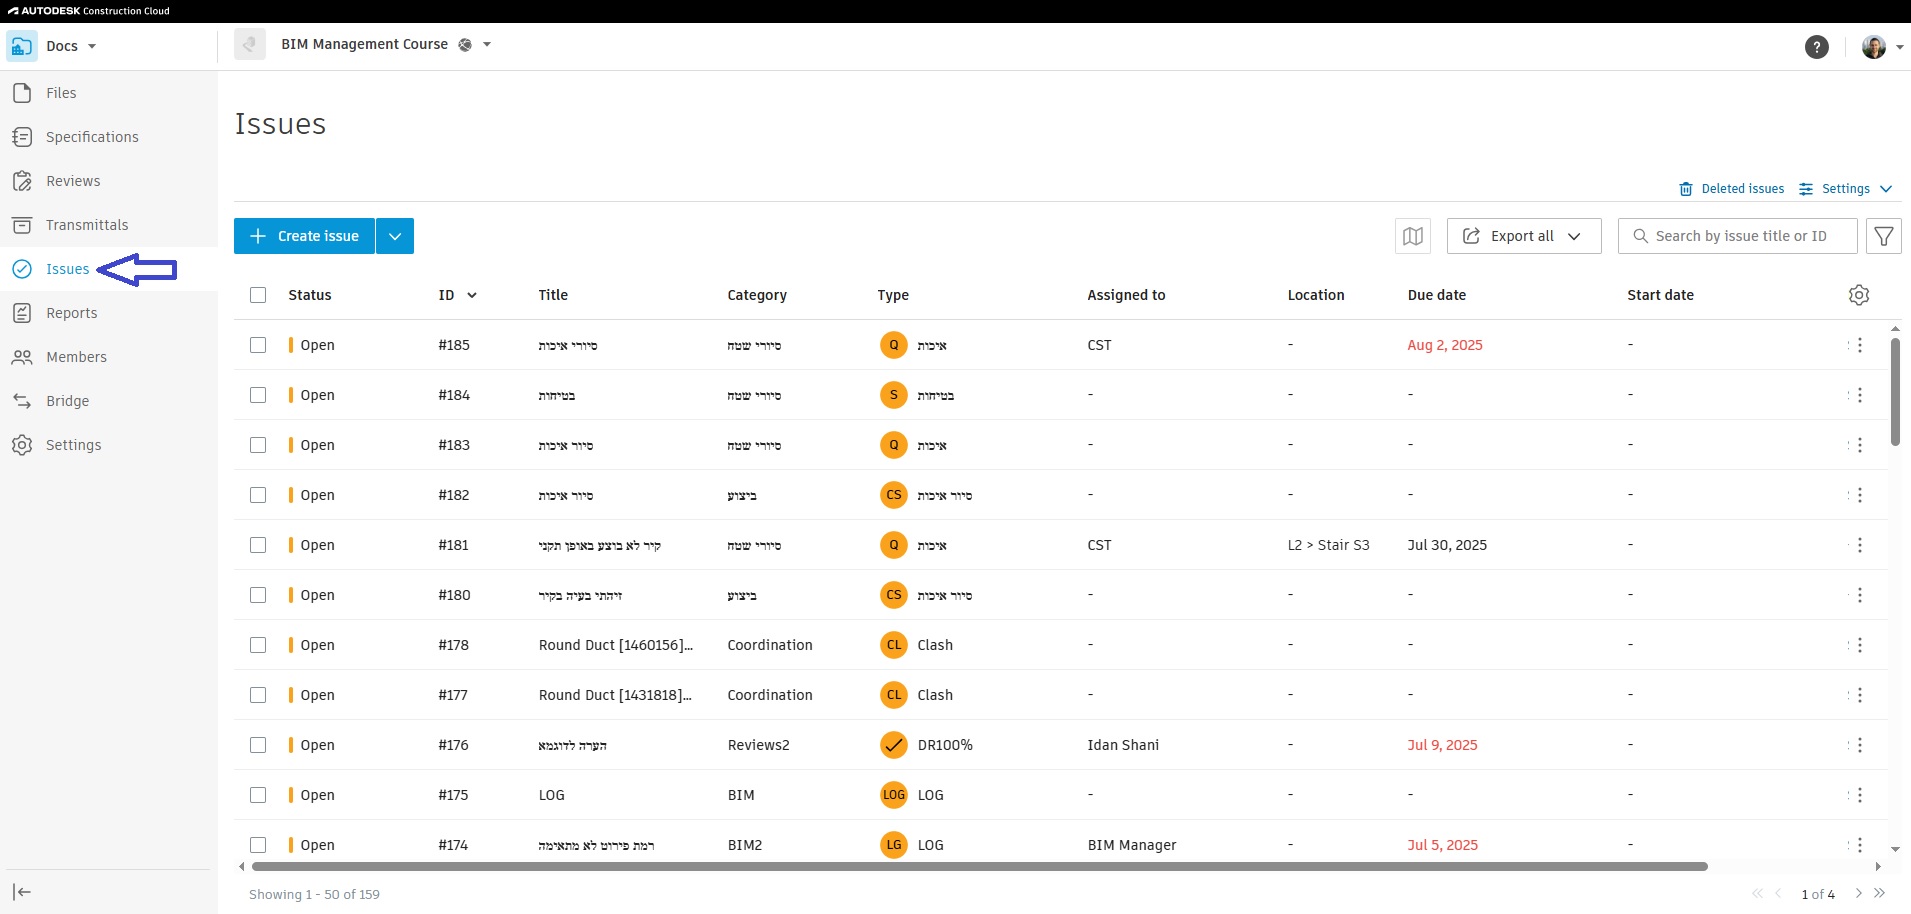
Task: Check the box for issue #185
Action: point(258,345)
